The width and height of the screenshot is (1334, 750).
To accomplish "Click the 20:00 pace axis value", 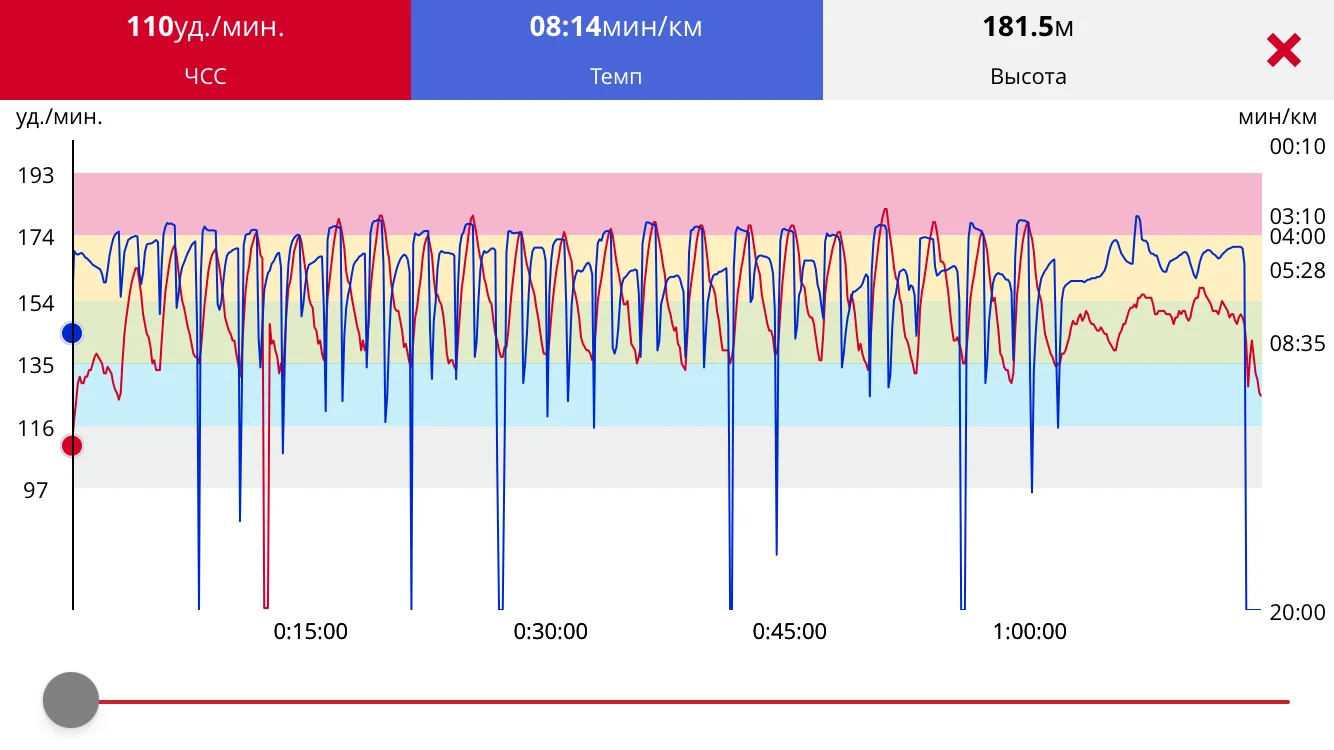I will [x=1297, y=612].
